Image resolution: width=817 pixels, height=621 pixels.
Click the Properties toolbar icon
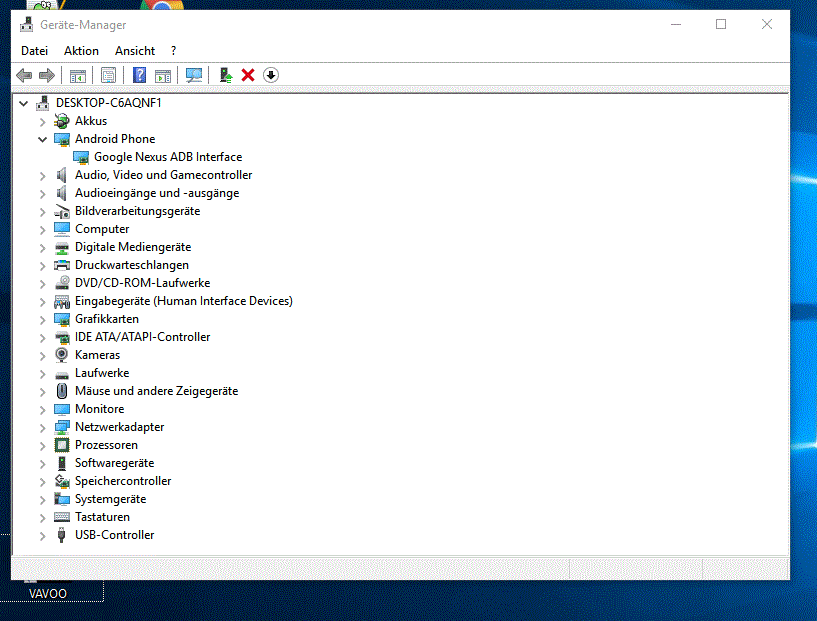click(x=108, y=75)
